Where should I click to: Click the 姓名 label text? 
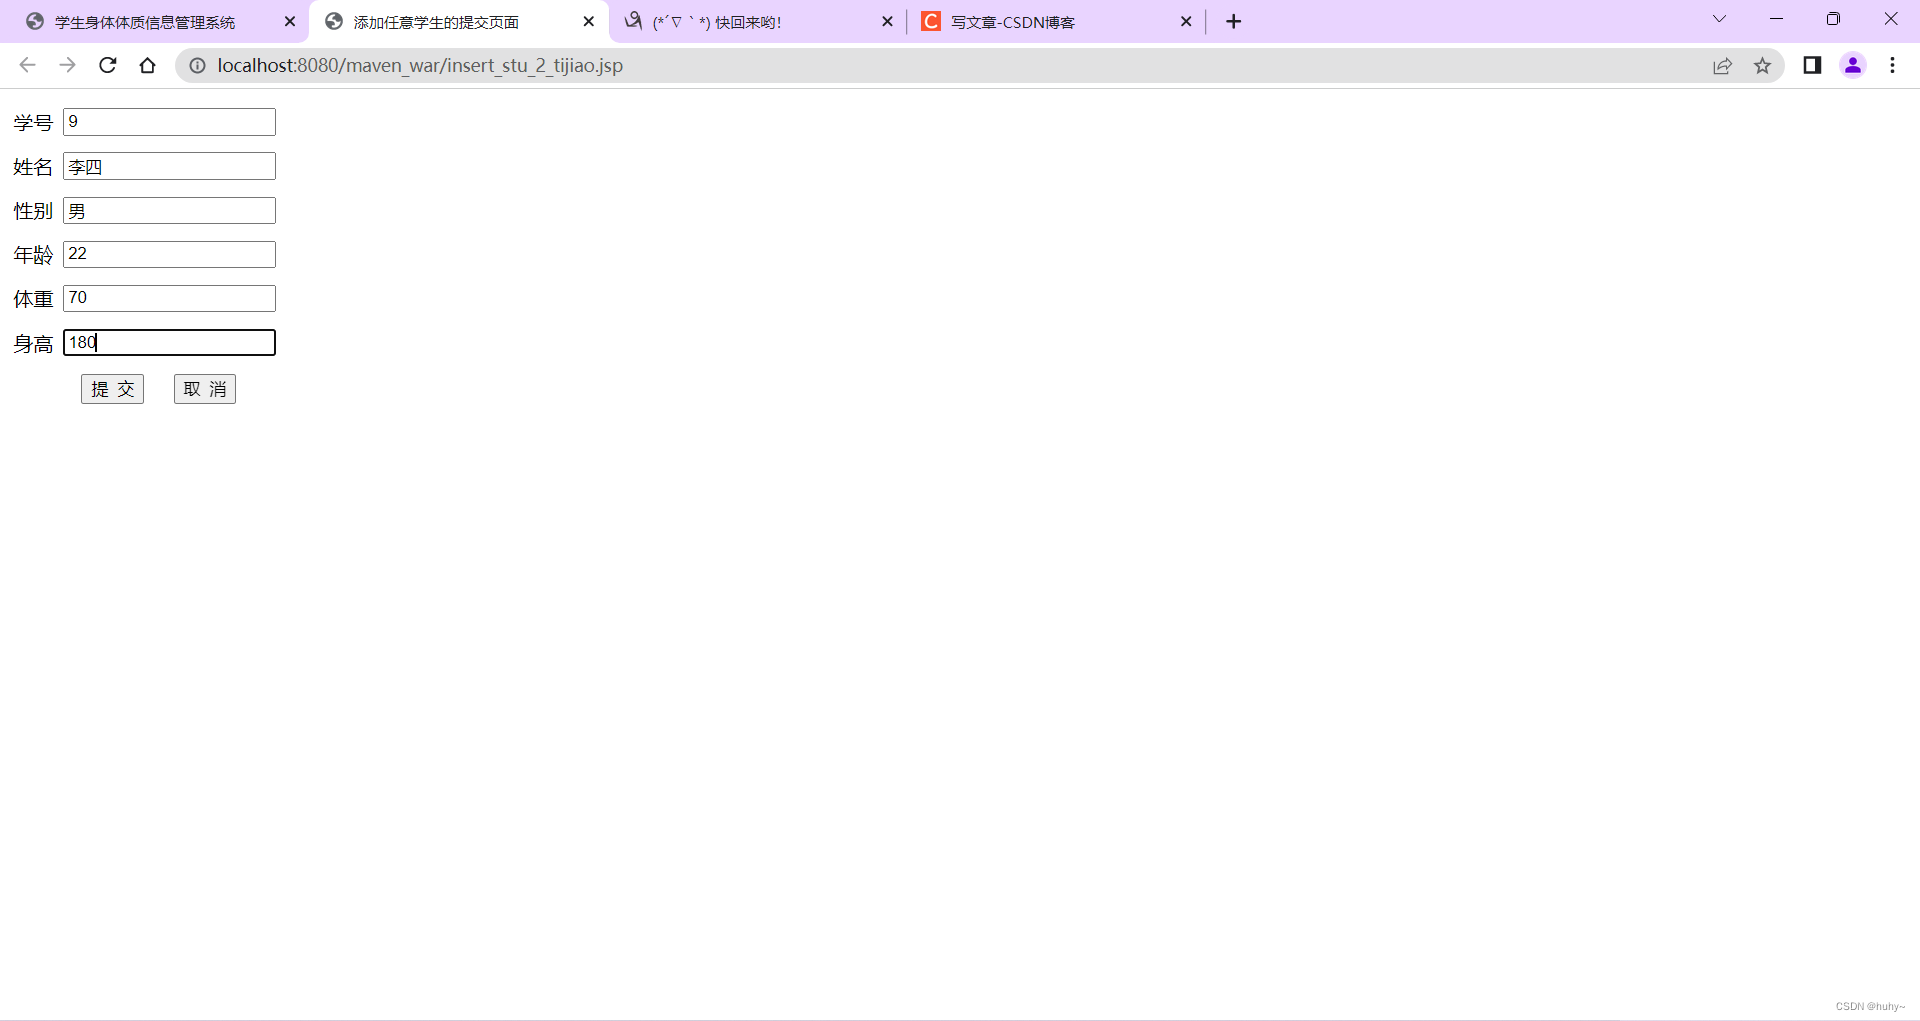(33, 167)
